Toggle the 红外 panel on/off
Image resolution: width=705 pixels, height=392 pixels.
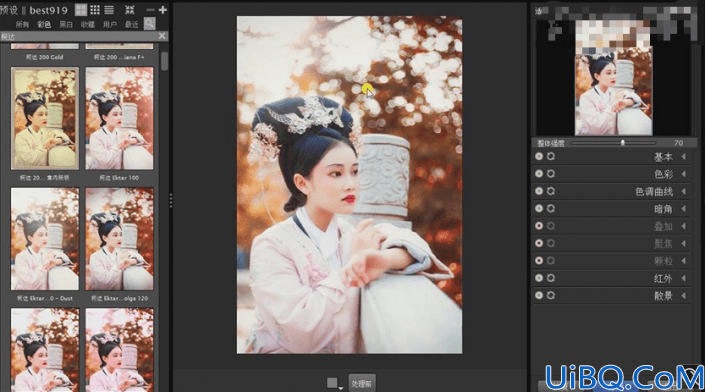tap(539, 278)
